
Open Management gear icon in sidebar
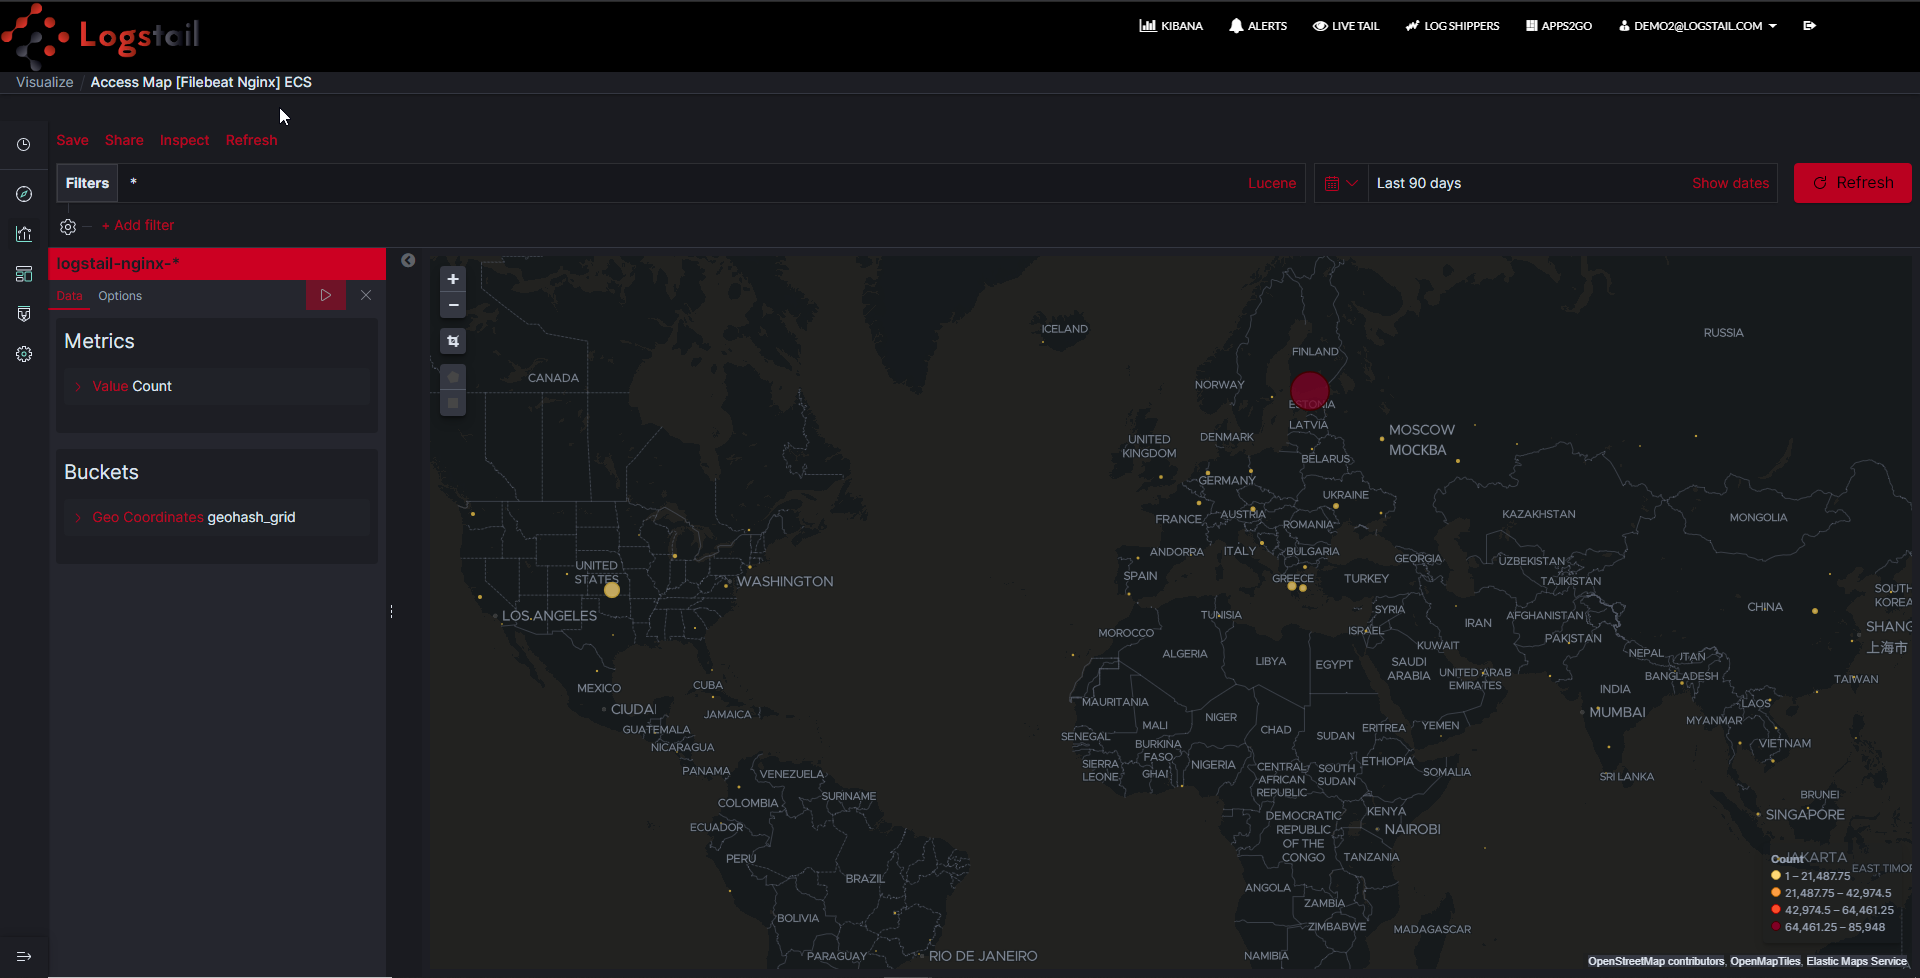pos(24,354)
